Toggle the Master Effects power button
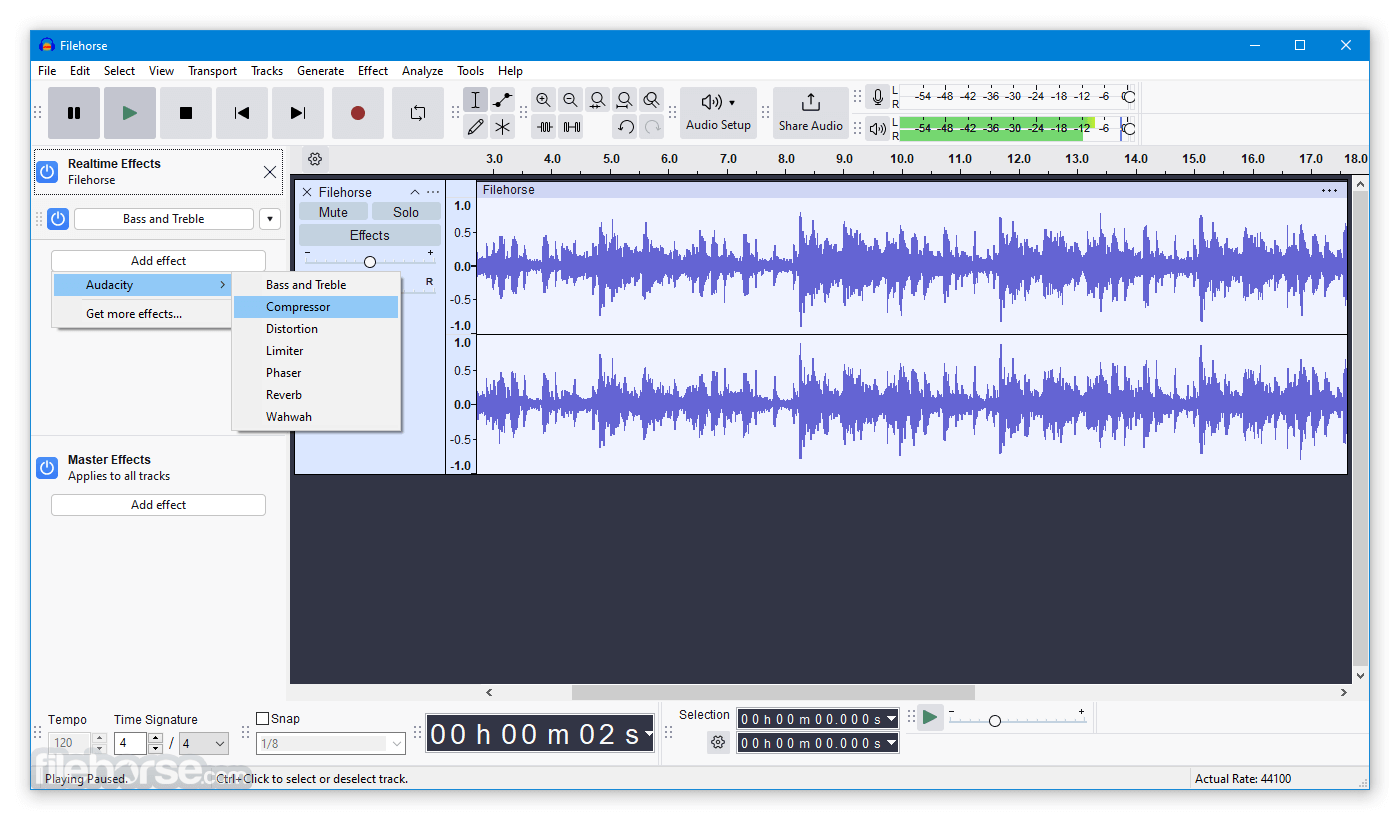1400x820 pixels. click(47, 468)
